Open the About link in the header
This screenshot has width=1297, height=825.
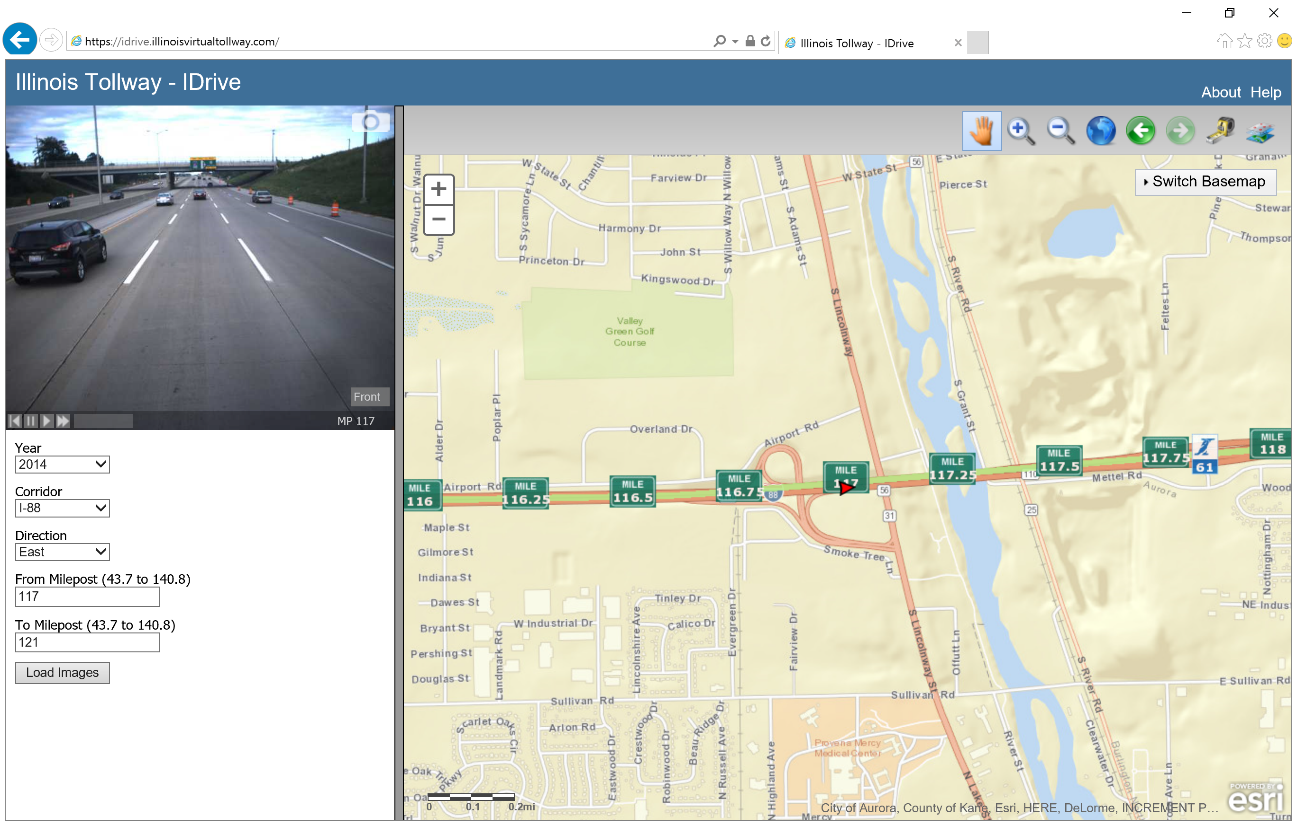click(x=1221, y=92)
